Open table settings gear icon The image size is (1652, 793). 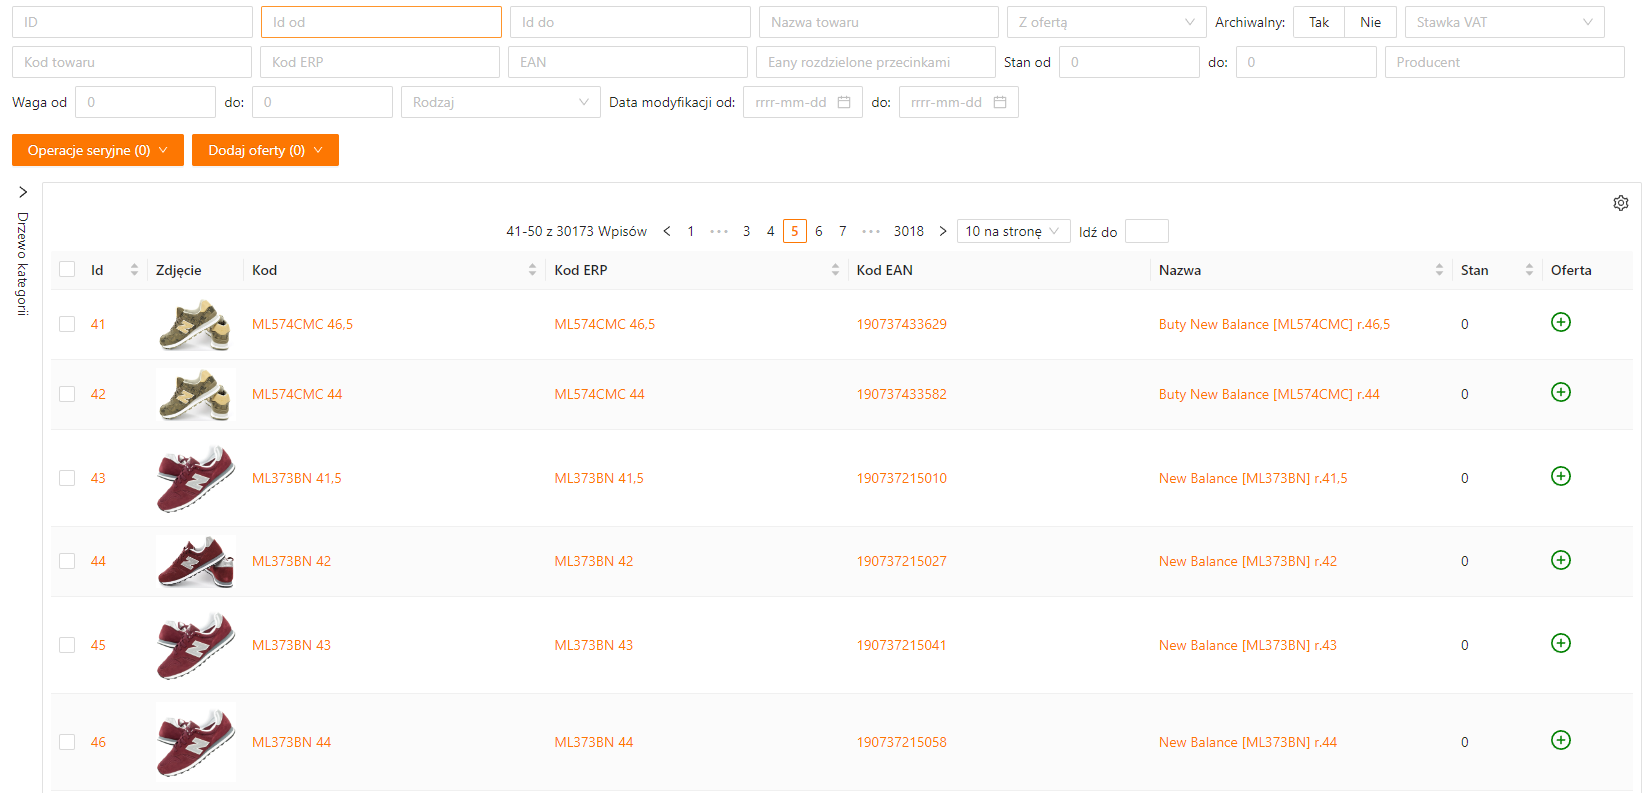click(x=1620, y=203)
